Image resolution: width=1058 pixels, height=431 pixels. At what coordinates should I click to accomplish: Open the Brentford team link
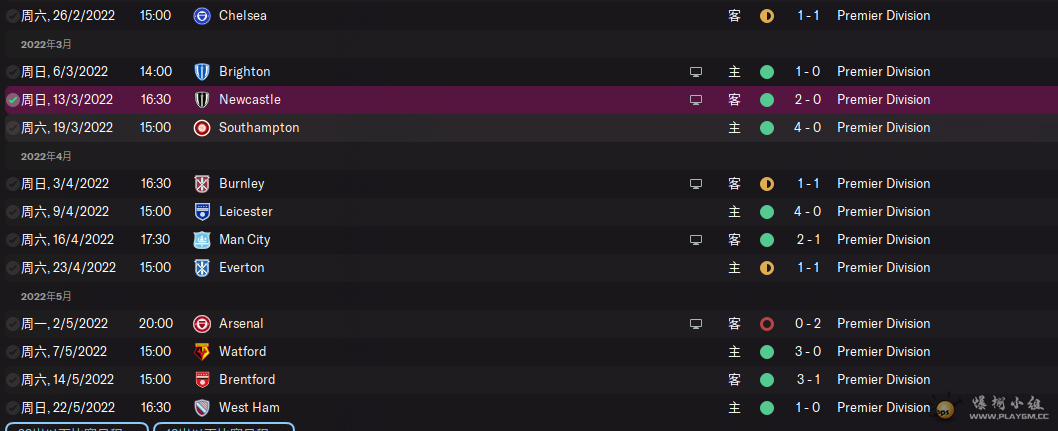(x=247, y=380)
